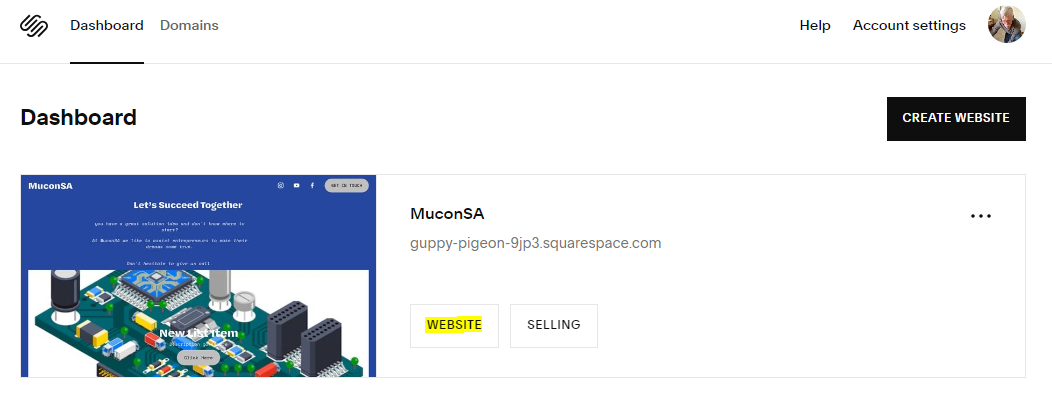The image size is (1052, 405).
Task: Click the SELLING button
Action: [554, 326]
